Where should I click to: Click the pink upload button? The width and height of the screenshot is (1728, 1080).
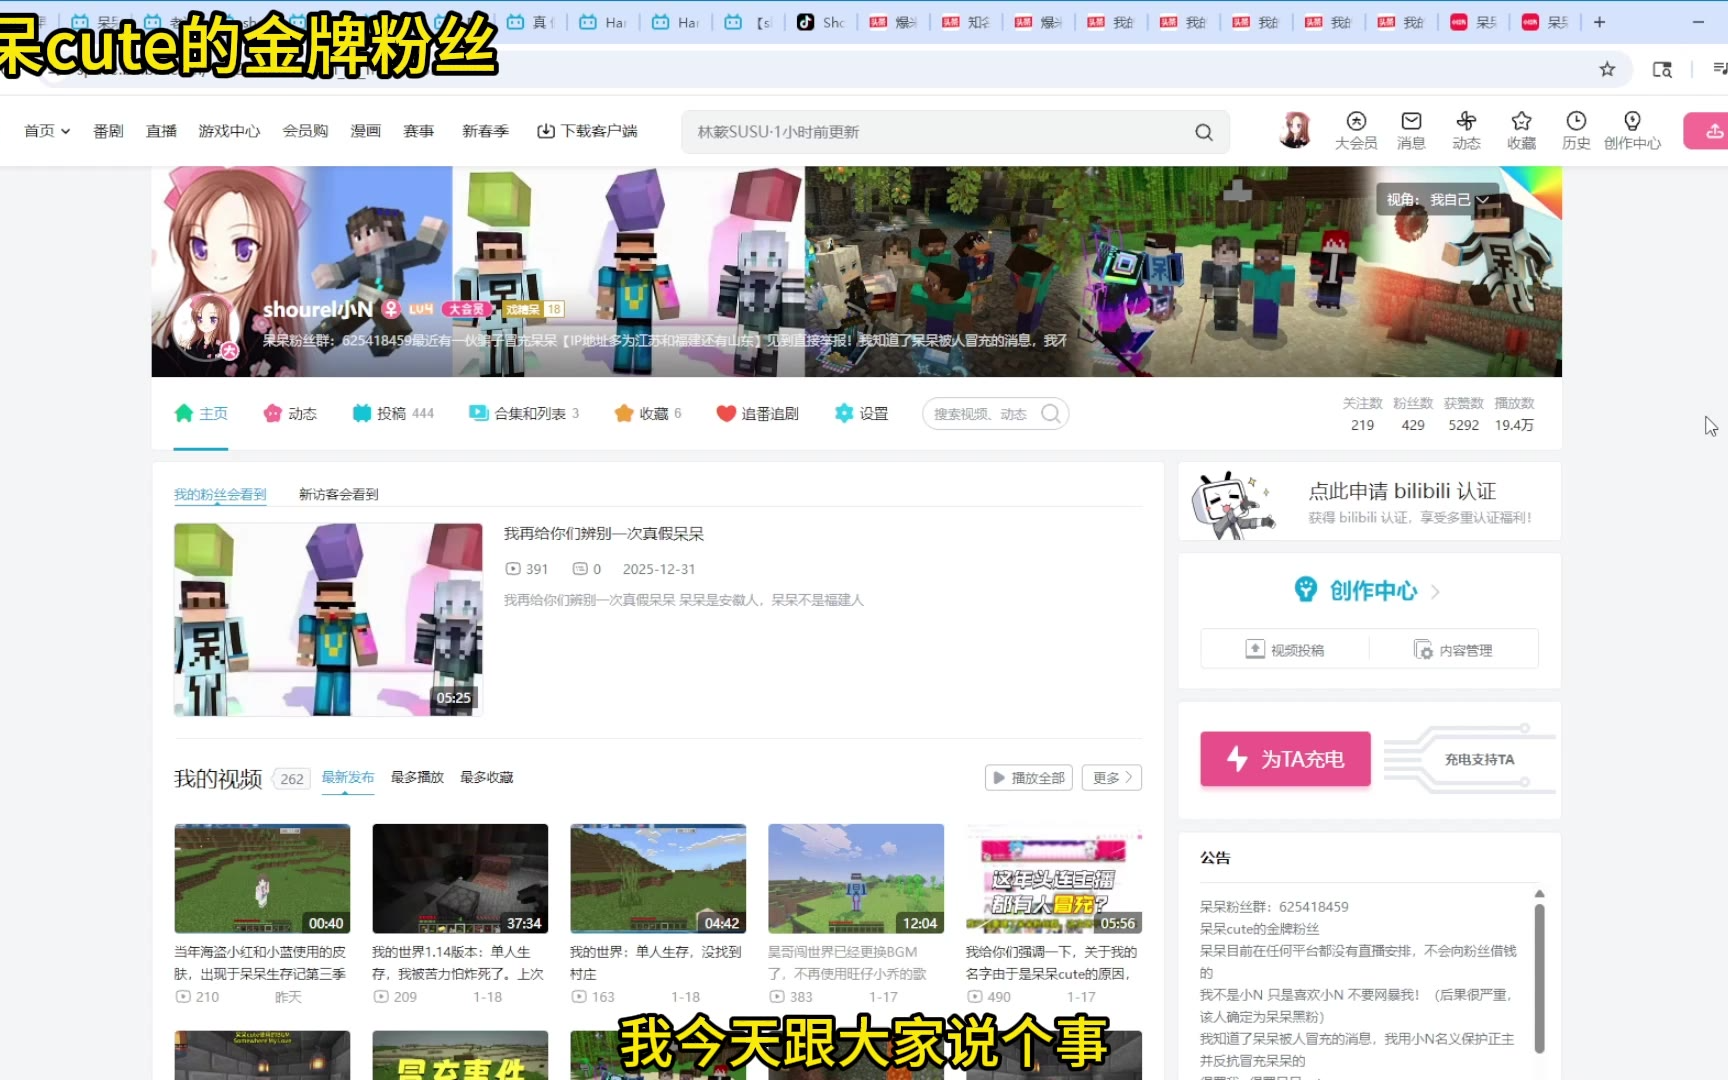1708,131
